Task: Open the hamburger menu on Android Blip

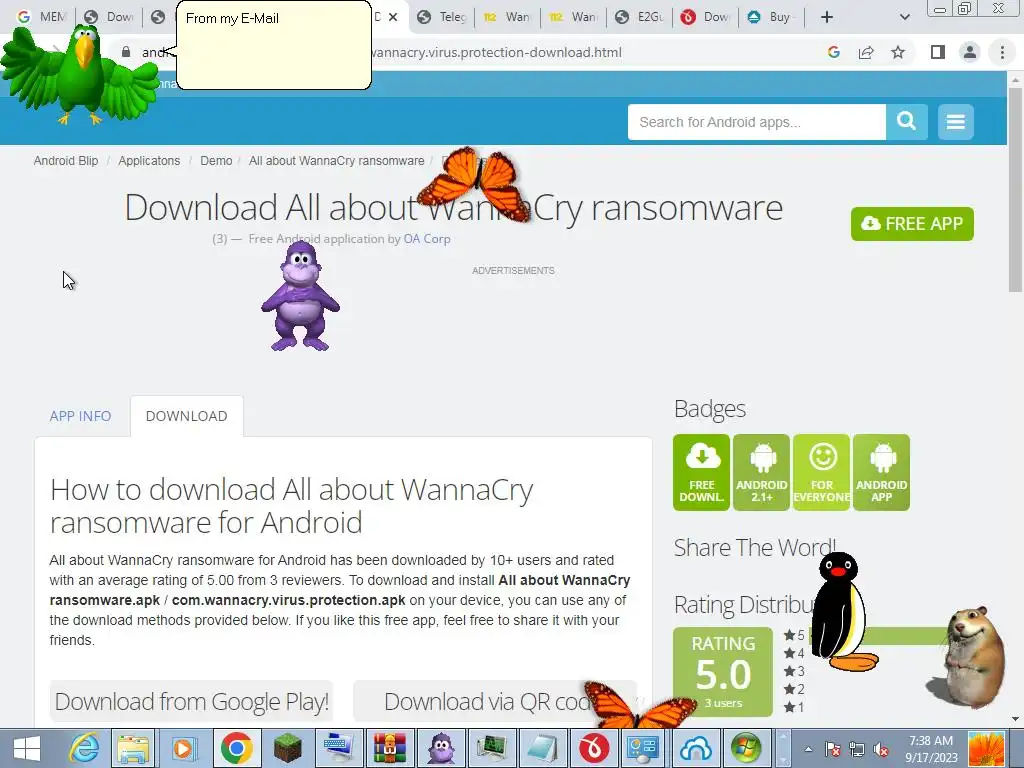Action: (x=955, y=121)
